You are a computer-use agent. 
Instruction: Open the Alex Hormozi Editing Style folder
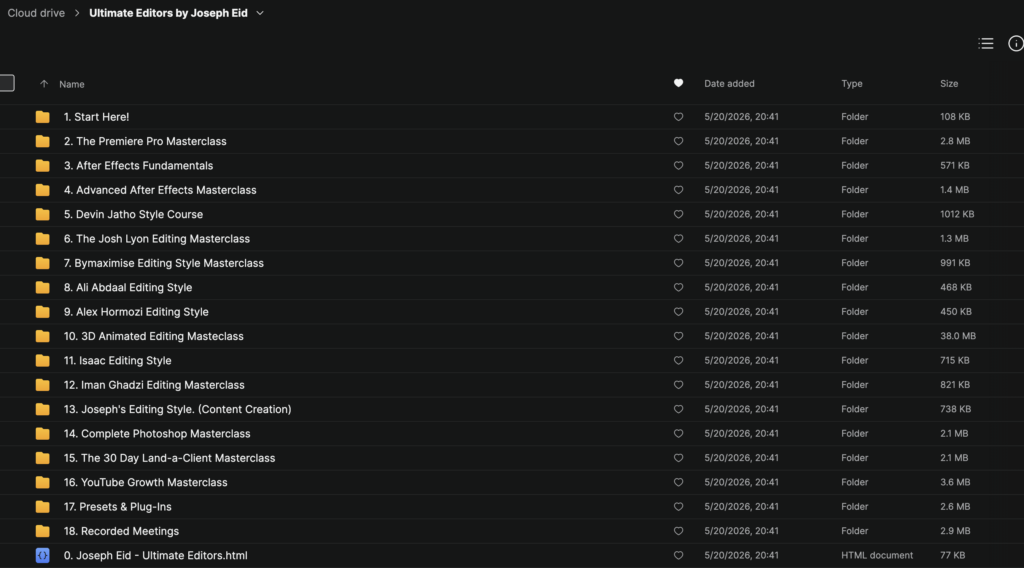click(136, 312)
